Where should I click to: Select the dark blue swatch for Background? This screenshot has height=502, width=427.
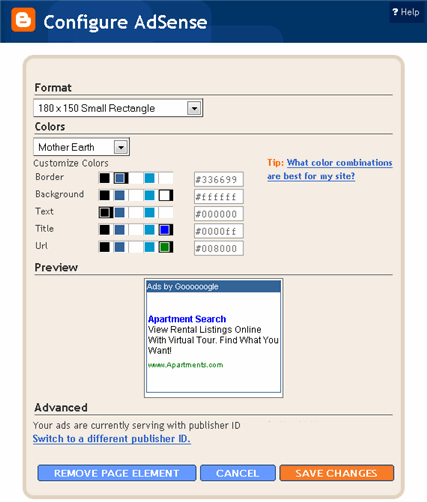tap(119, 195)
